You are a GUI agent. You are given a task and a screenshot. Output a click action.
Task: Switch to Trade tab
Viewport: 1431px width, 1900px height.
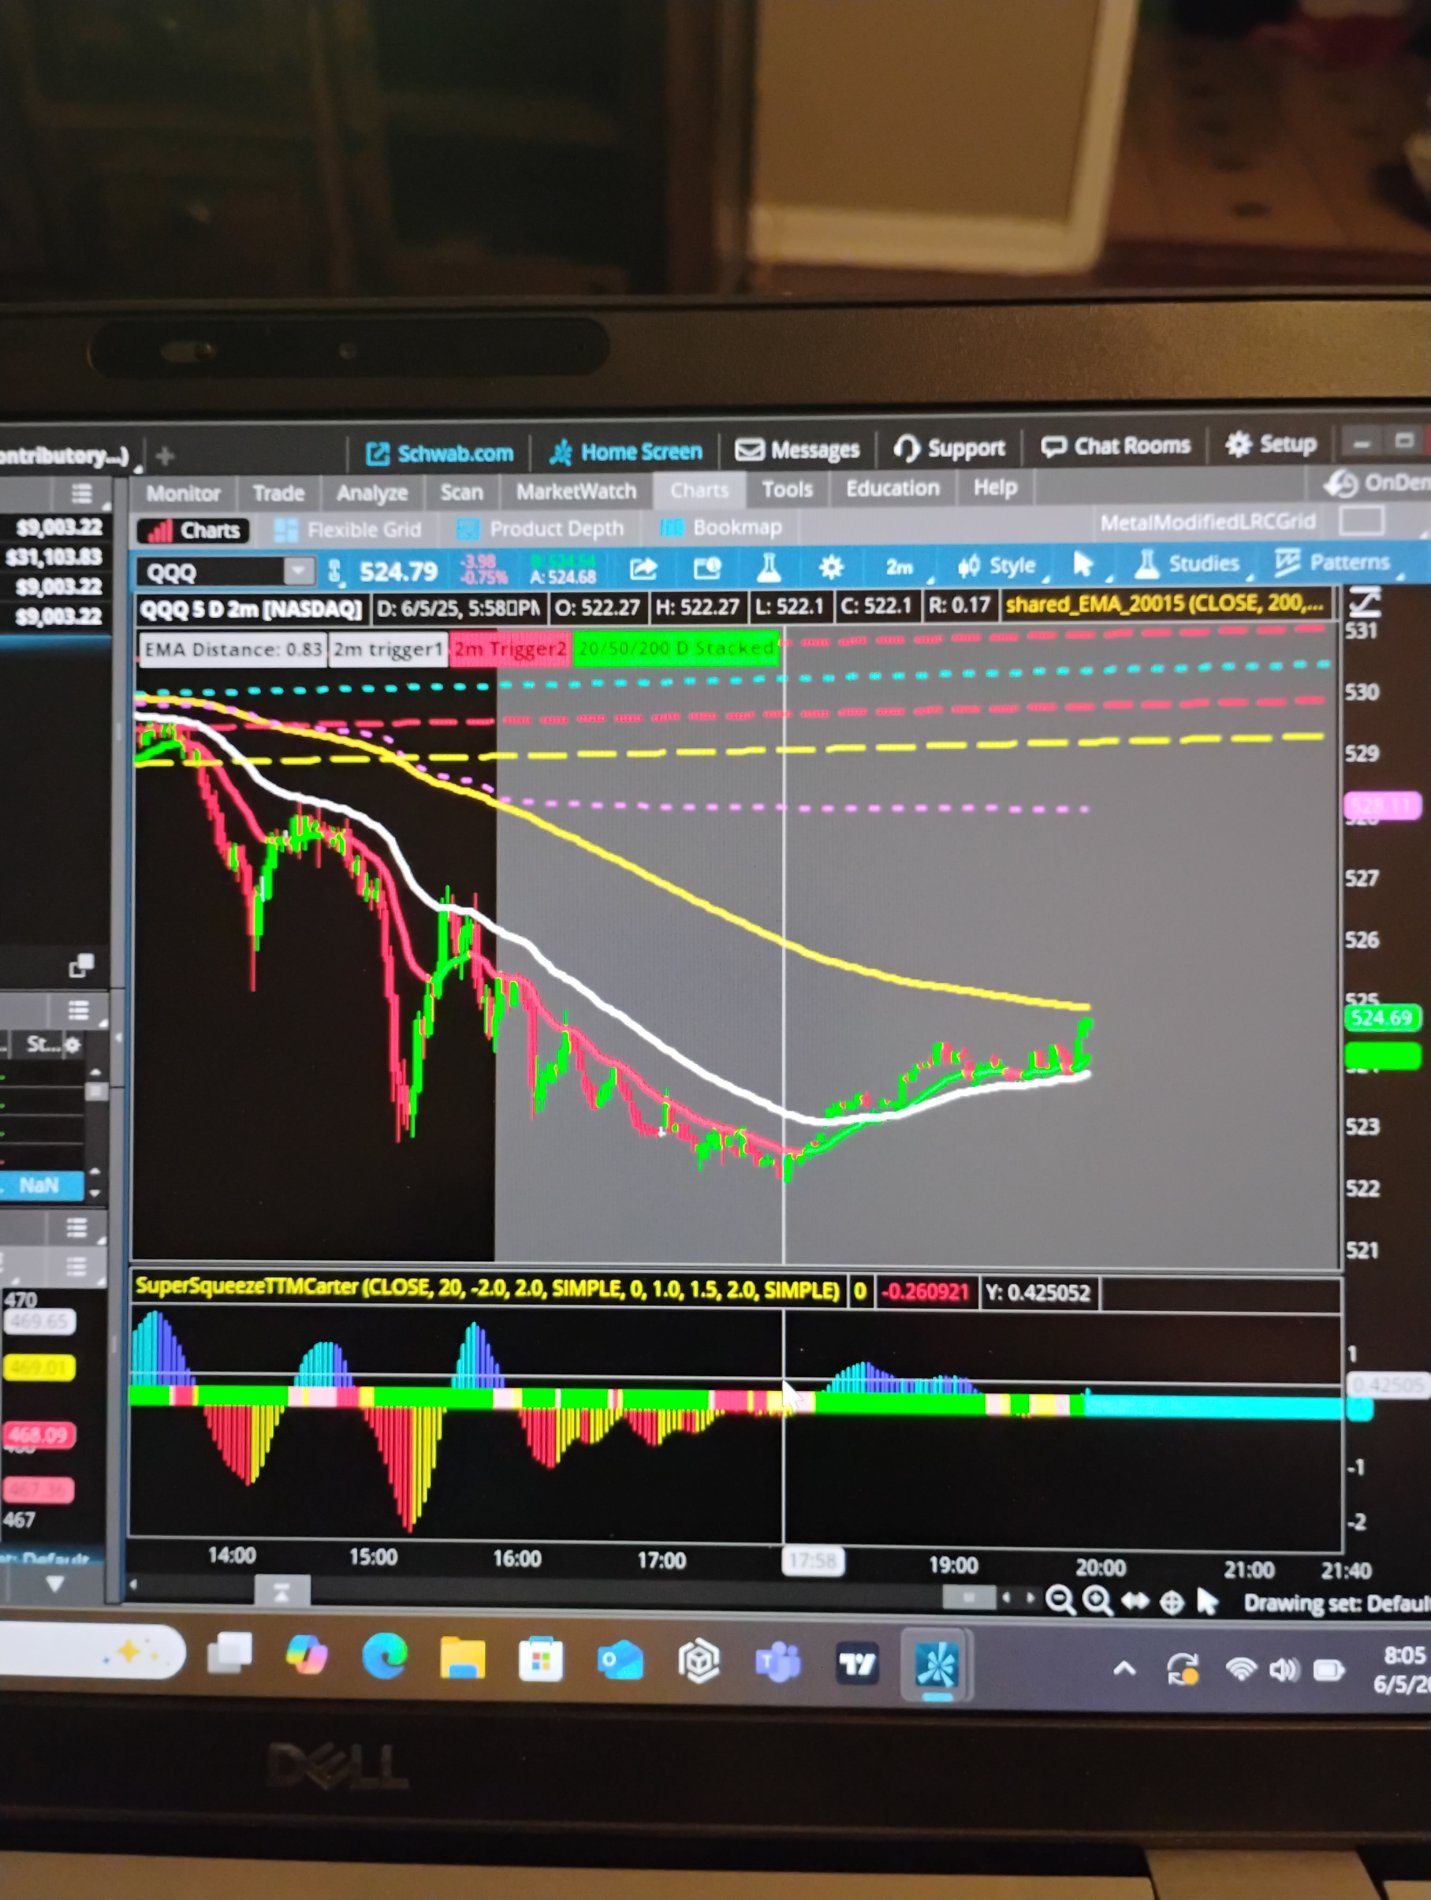tap(278, 493)
